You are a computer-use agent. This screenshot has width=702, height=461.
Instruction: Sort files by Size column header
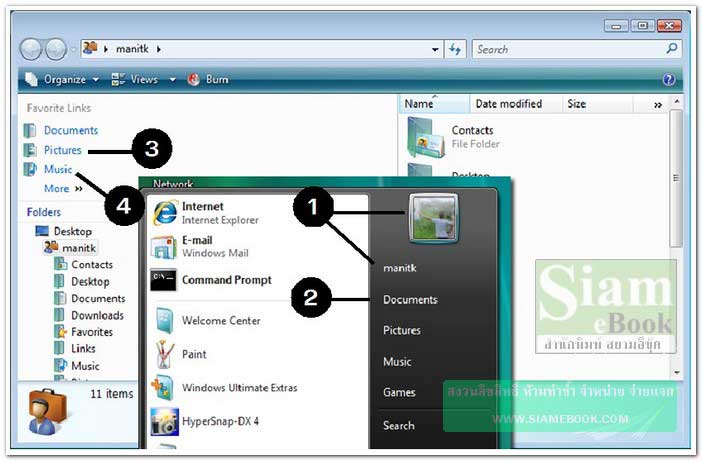point(597,103)
